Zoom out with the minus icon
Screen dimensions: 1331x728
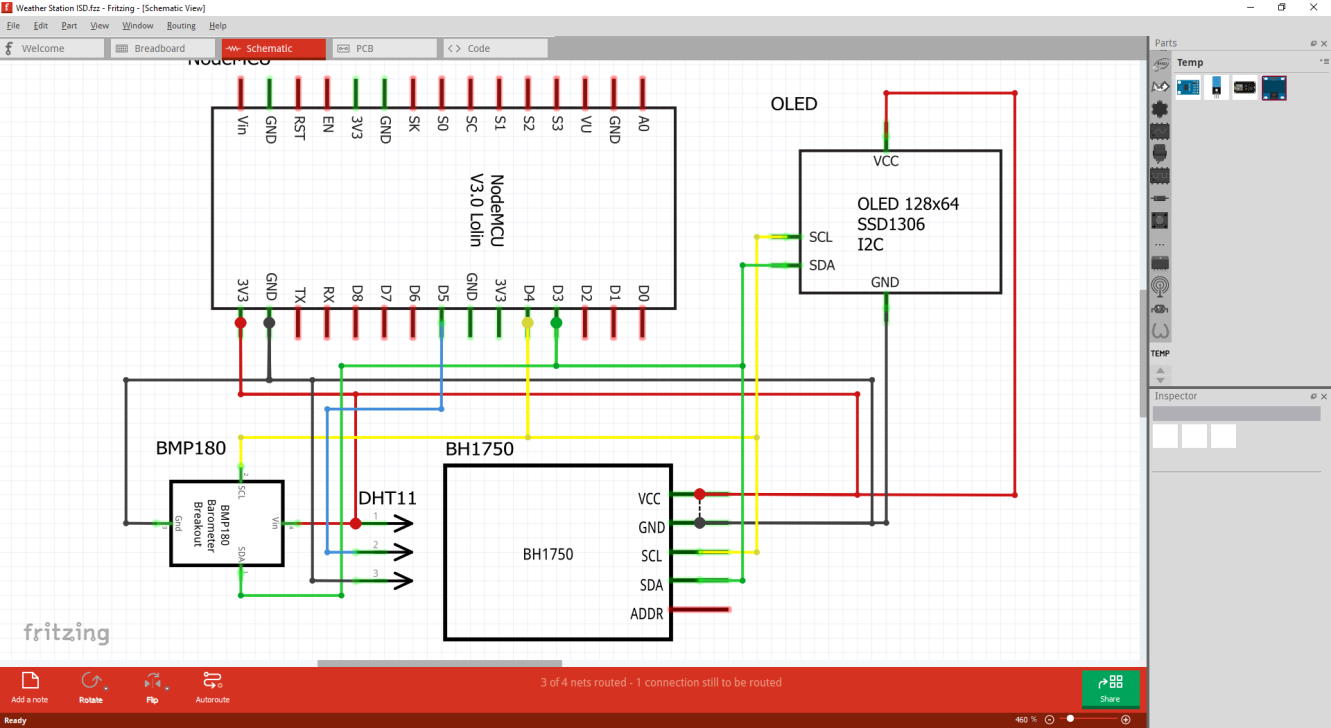click(1049, 720)
